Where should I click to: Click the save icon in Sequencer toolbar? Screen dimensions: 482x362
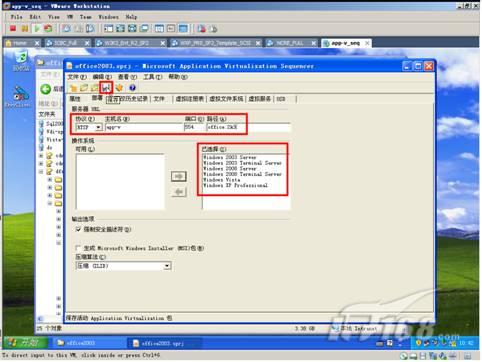pyautogui.click(x=106, y=88)
